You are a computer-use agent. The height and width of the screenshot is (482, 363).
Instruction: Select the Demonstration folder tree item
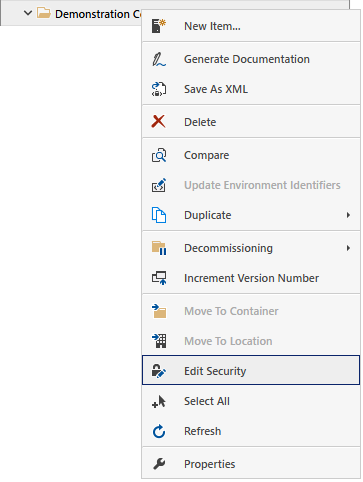pos(89,14)
